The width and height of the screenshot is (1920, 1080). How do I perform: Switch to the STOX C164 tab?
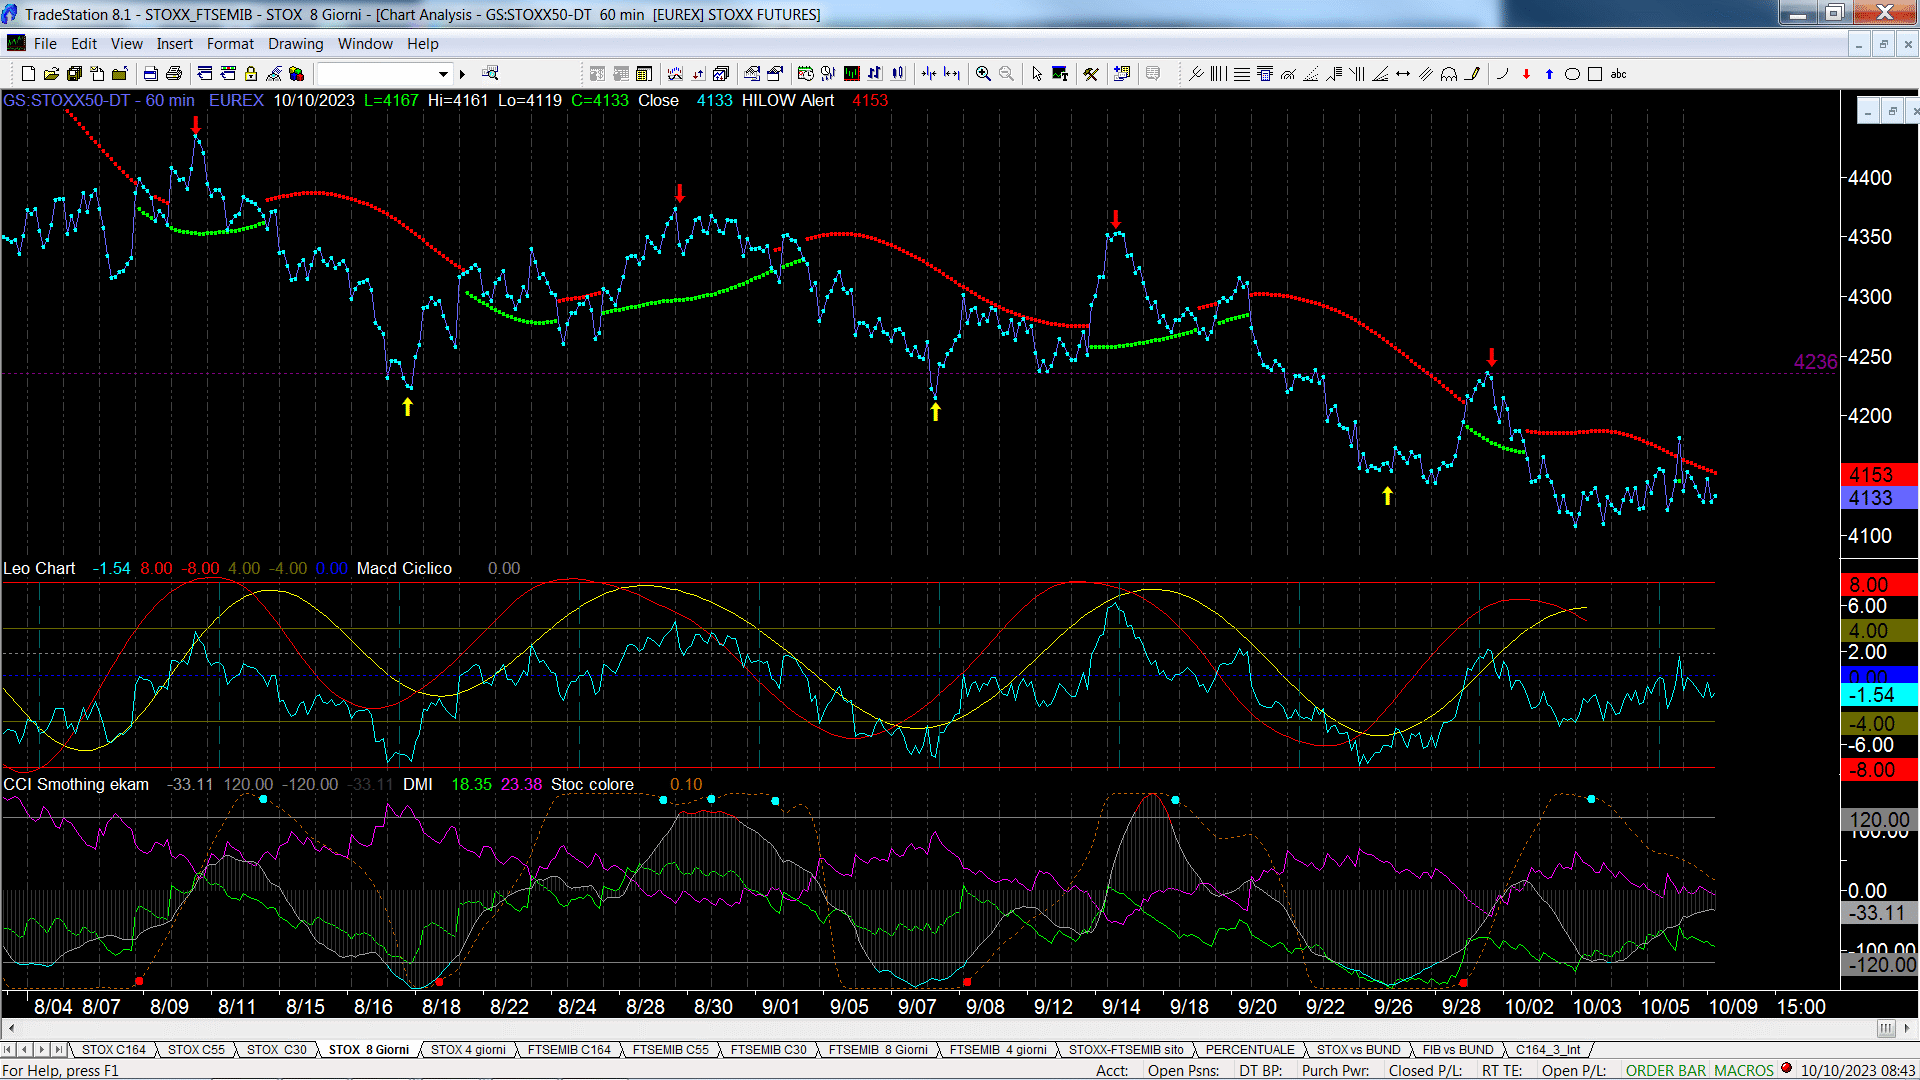tap(113, 1050)
